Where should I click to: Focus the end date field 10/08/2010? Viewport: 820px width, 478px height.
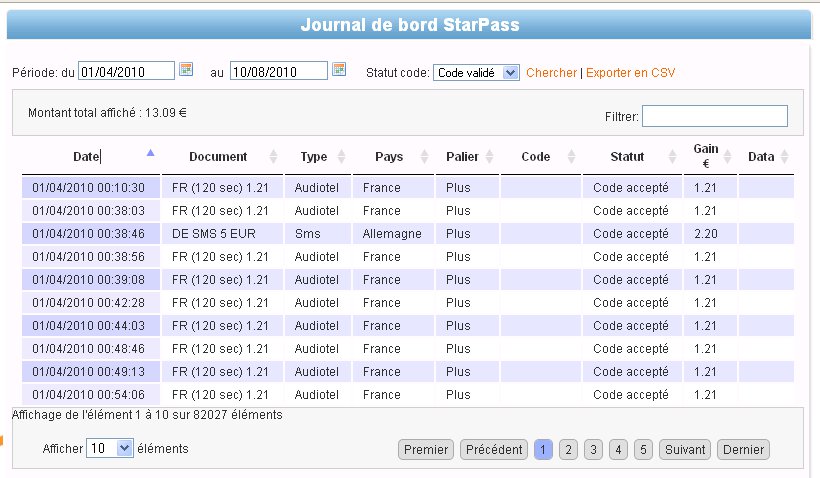pyautogui.click(x=279, y=71)
